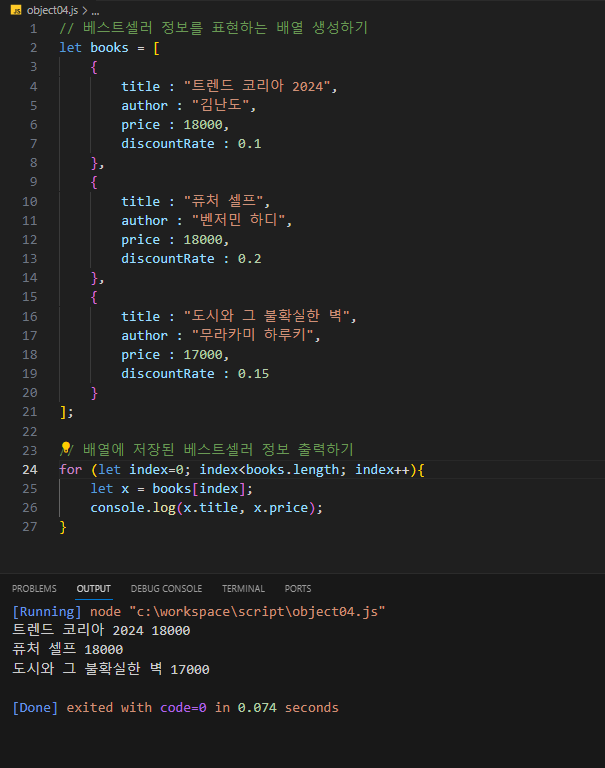Click the 'books' variable name on line 2
The height and width of the screenshot is (768, 605).
(x=109, y=48)
